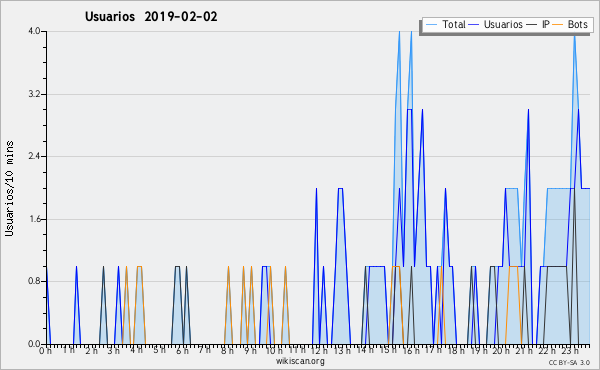Click the orange Bots legend line
The width and height of the screenshot is (600, 370).
(558, 24)
